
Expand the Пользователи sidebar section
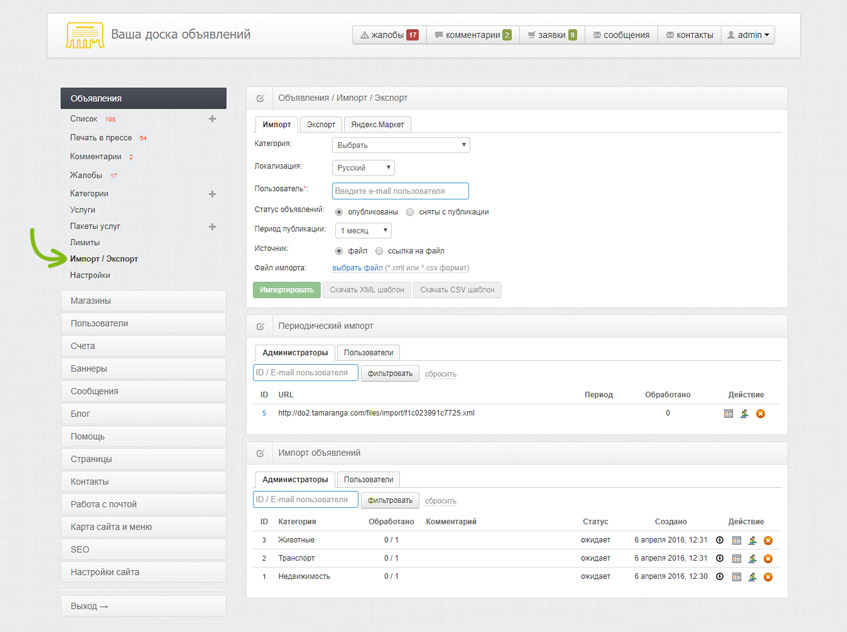point(143,324)
